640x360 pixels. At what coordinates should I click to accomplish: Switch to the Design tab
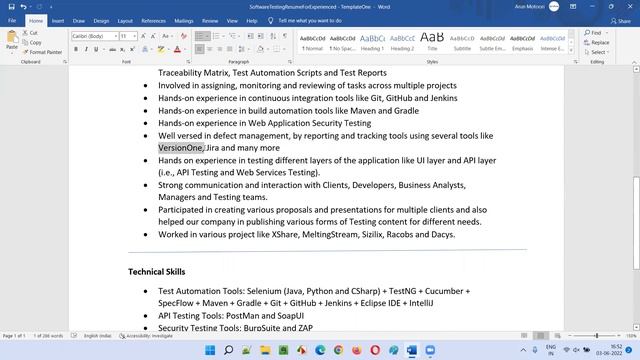click(101, 21)
